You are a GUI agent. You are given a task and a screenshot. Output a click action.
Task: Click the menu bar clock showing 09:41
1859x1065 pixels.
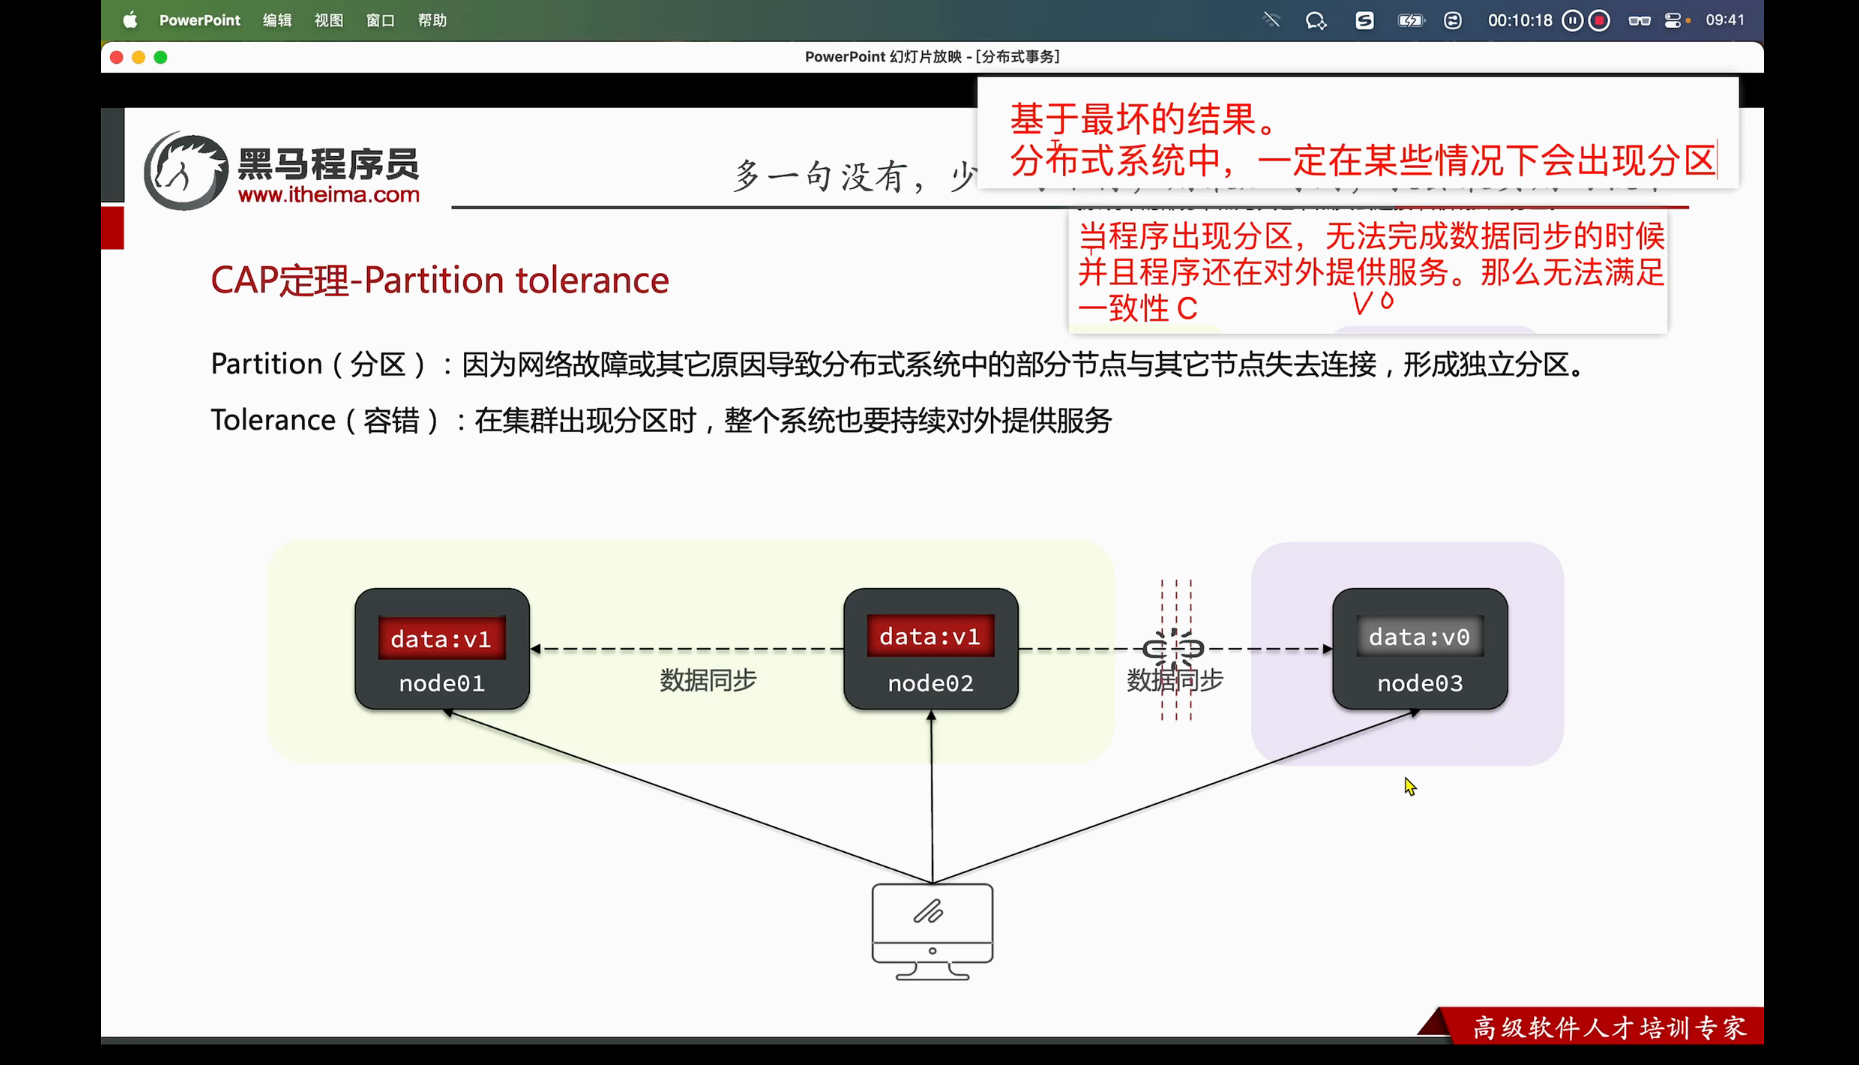pyautogui.click(x=1725, y=20)
